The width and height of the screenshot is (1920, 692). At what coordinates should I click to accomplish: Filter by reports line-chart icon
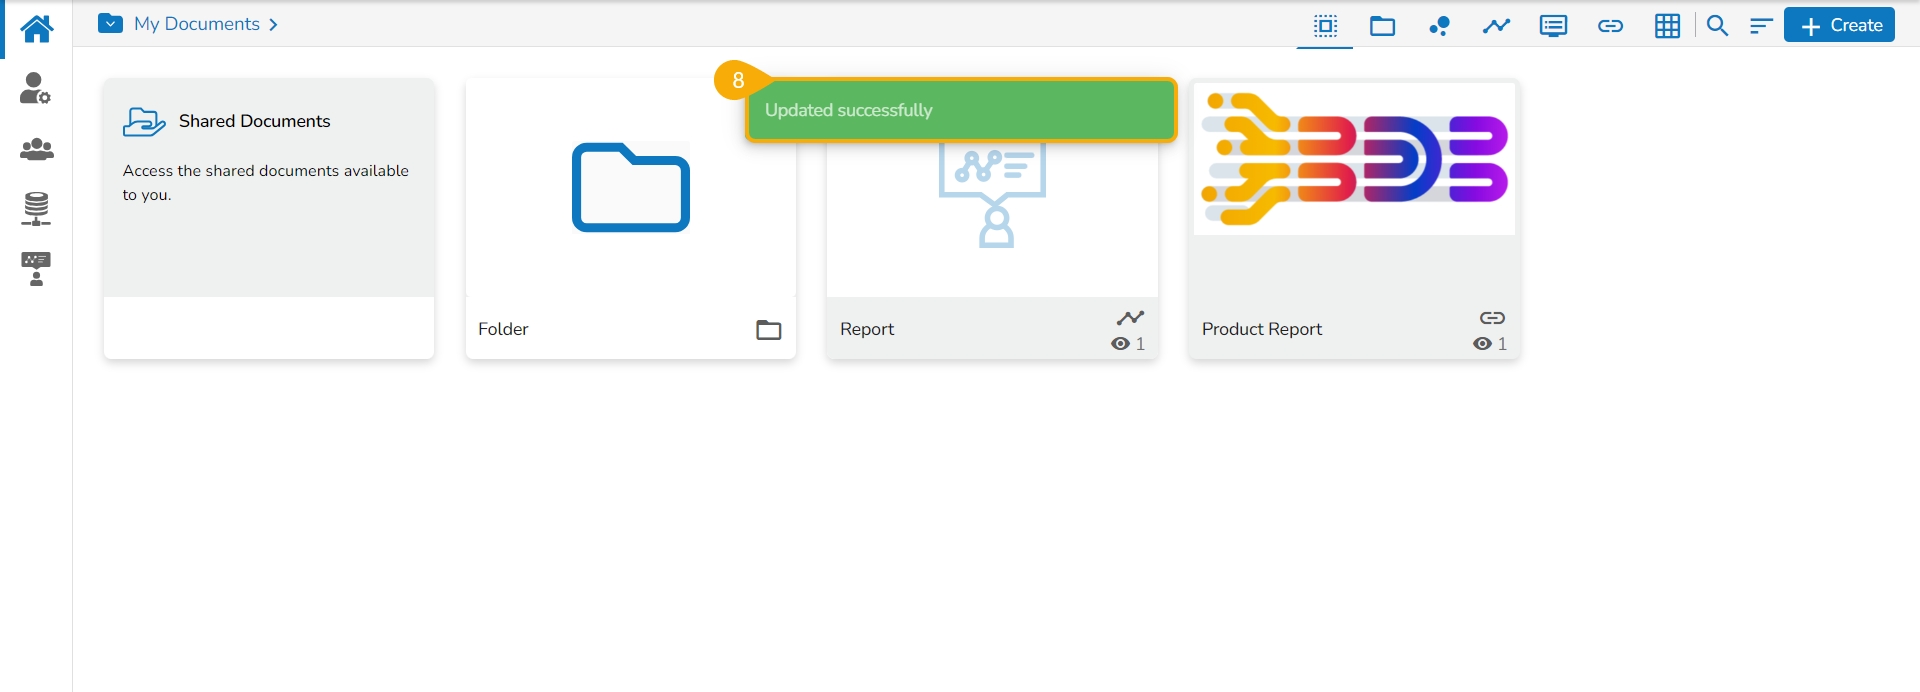tap(1496, 27)
